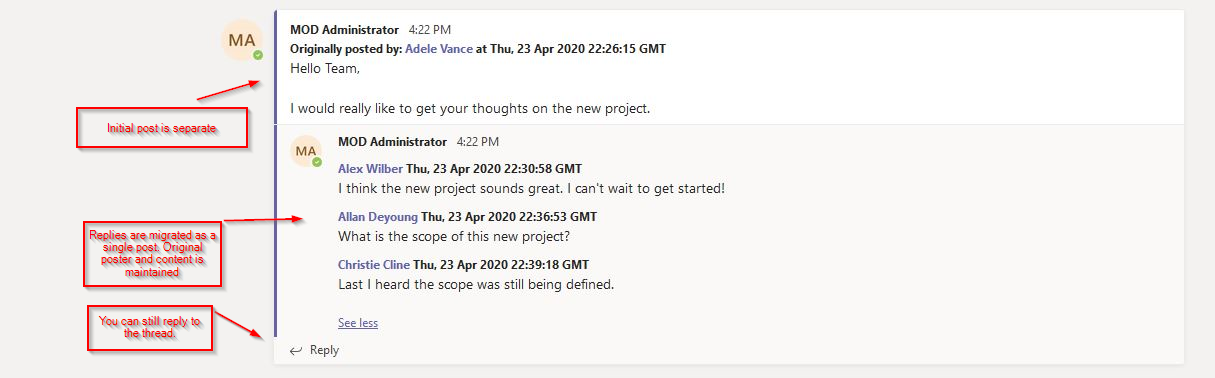
Task: Select the 'Initial post is separate' annotation box
Action: tap(162, 128)
